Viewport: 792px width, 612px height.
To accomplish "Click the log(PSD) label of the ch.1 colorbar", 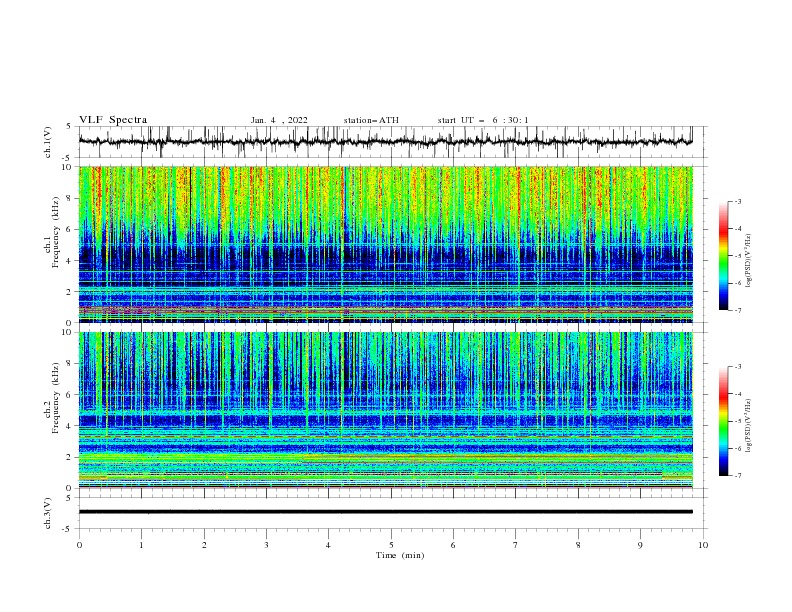I will pyautogui.click(x=749, y=261).
